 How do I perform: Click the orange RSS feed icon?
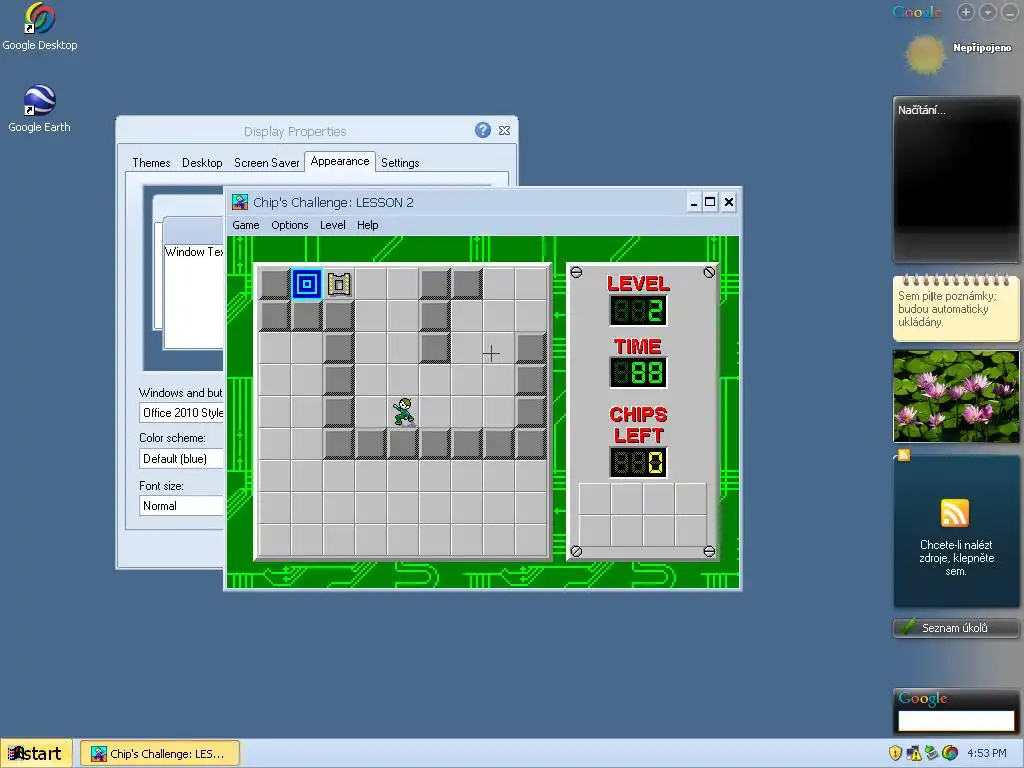point(955,513)
